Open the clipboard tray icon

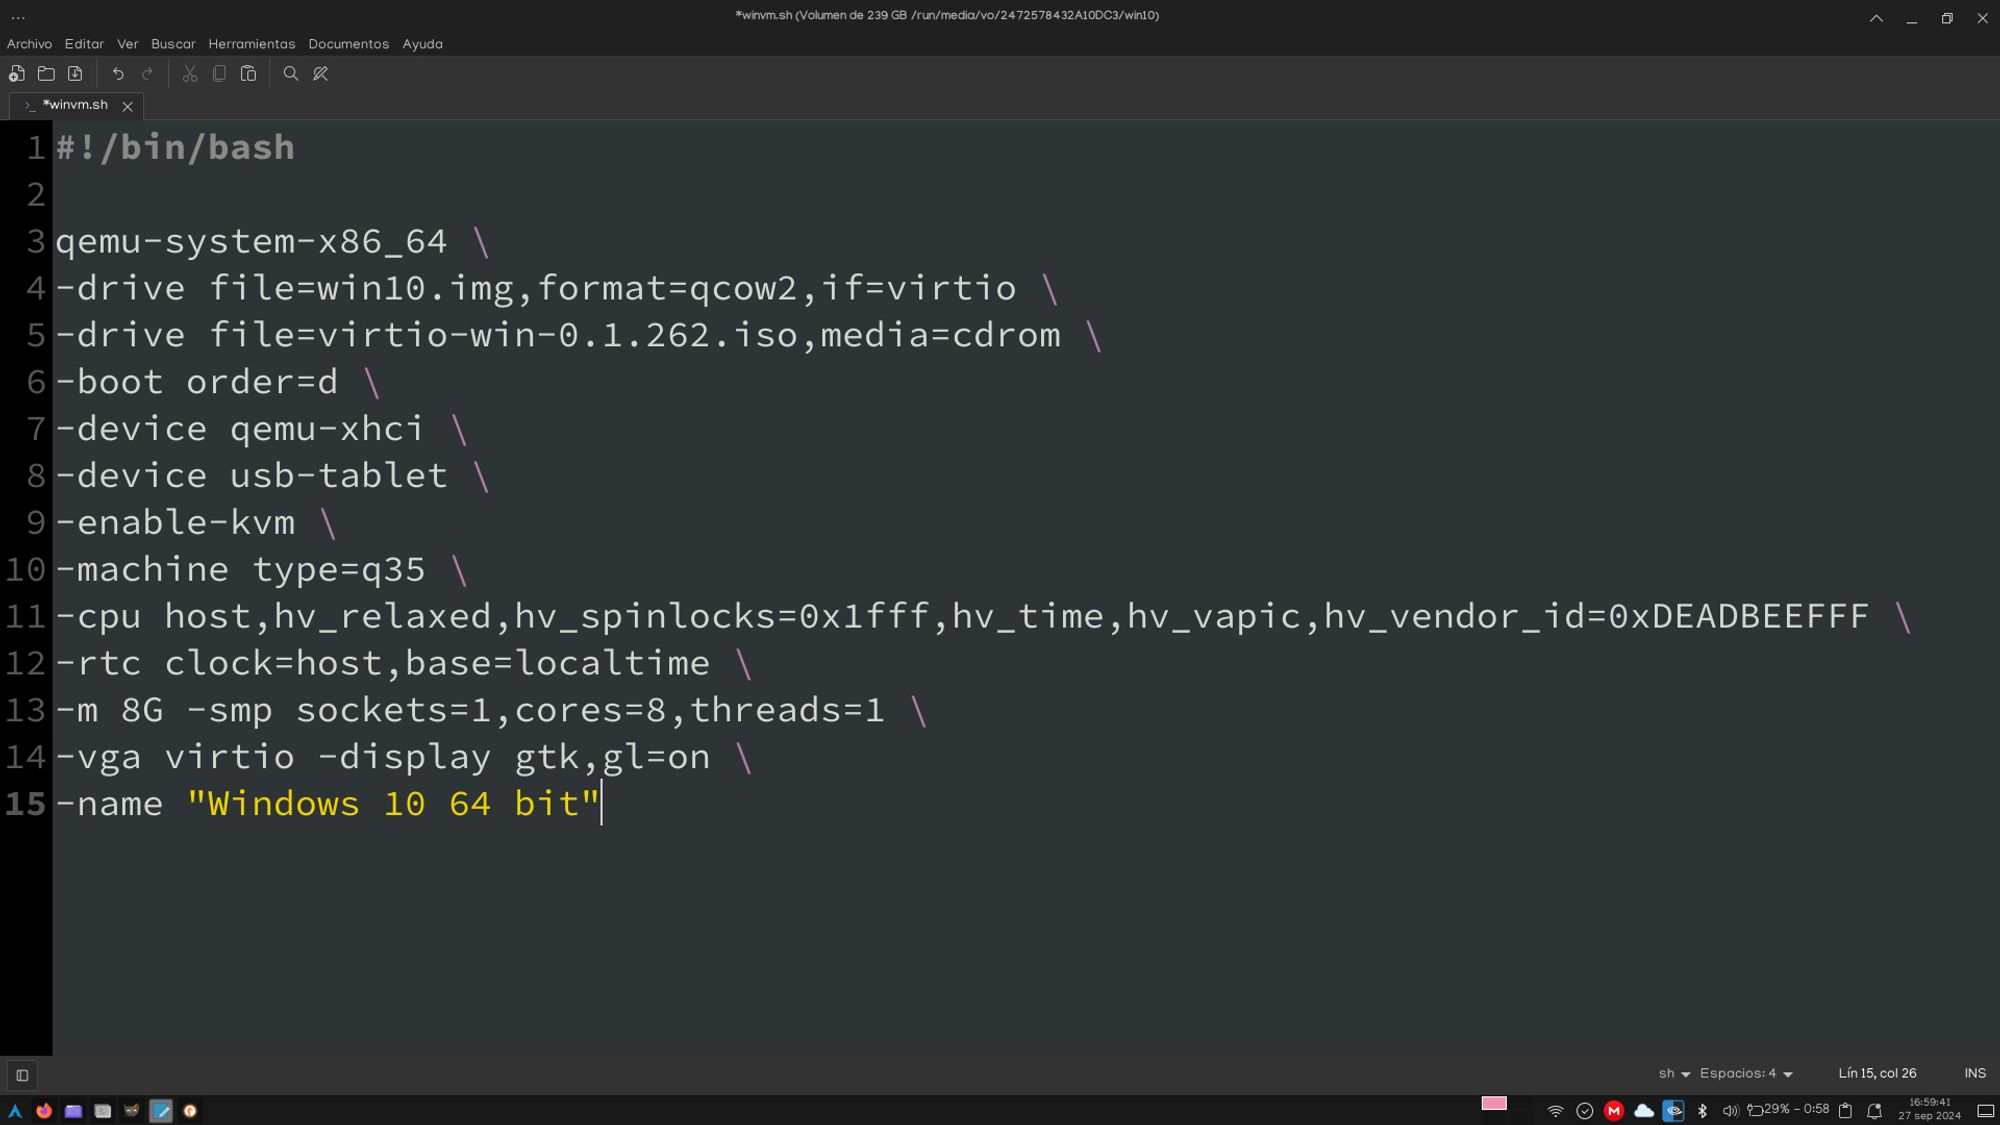tap(1846, 1111)
